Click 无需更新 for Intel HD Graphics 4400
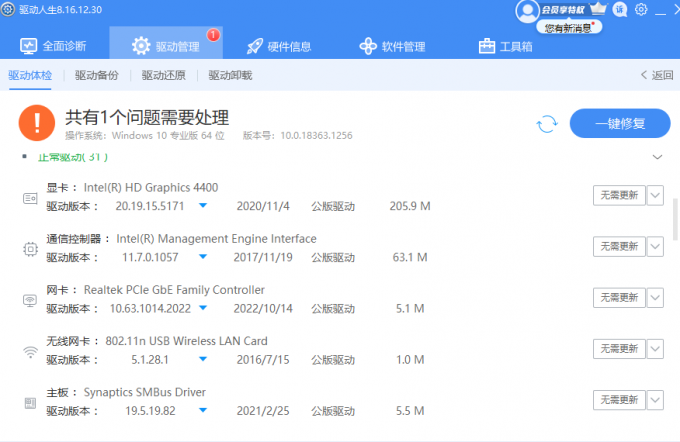The height and width of the screenshot is (442, 680). coord(619,196)
